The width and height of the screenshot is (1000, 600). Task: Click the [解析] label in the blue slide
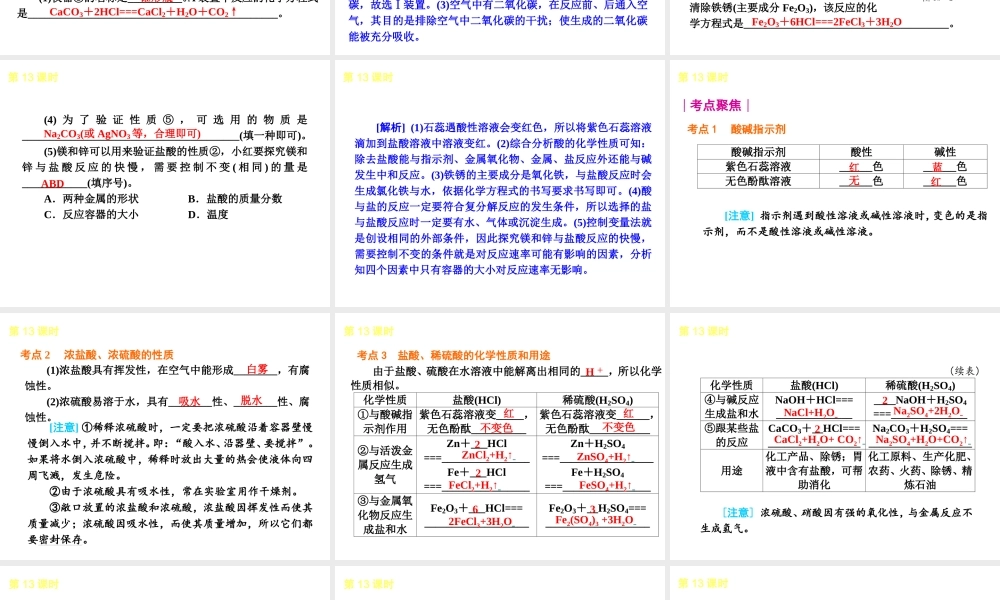tap(390, 128)
